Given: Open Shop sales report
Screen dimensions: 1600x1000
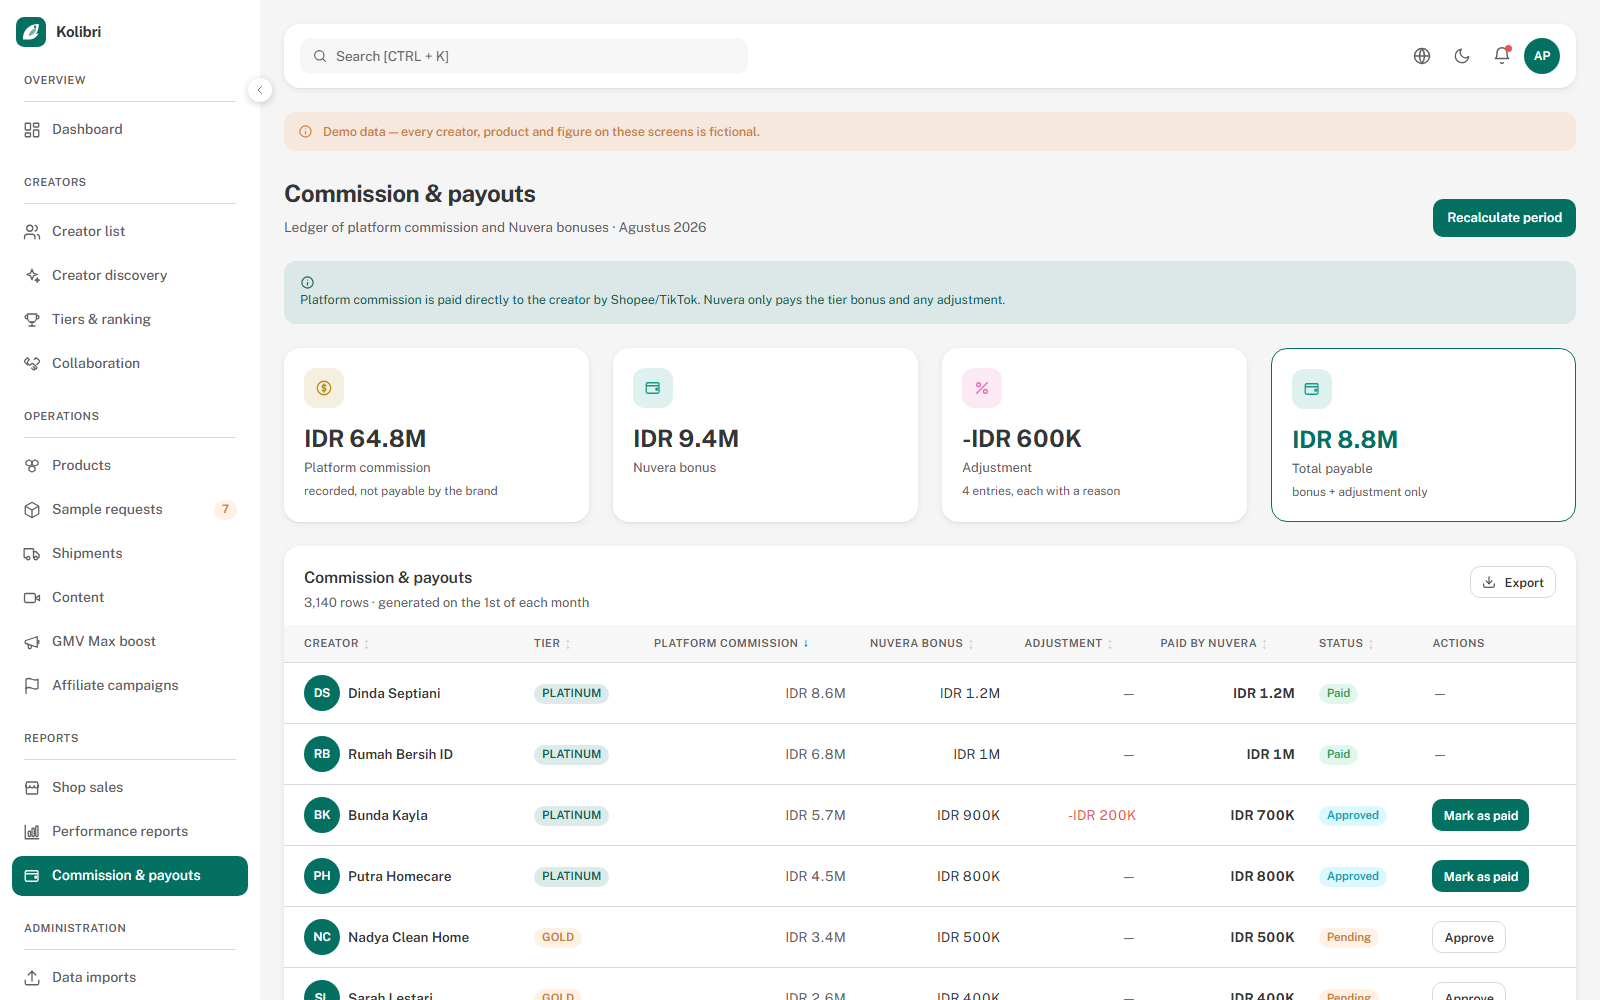Looking at the screenshot, I should pyautogui.click(x=130, y=787).
